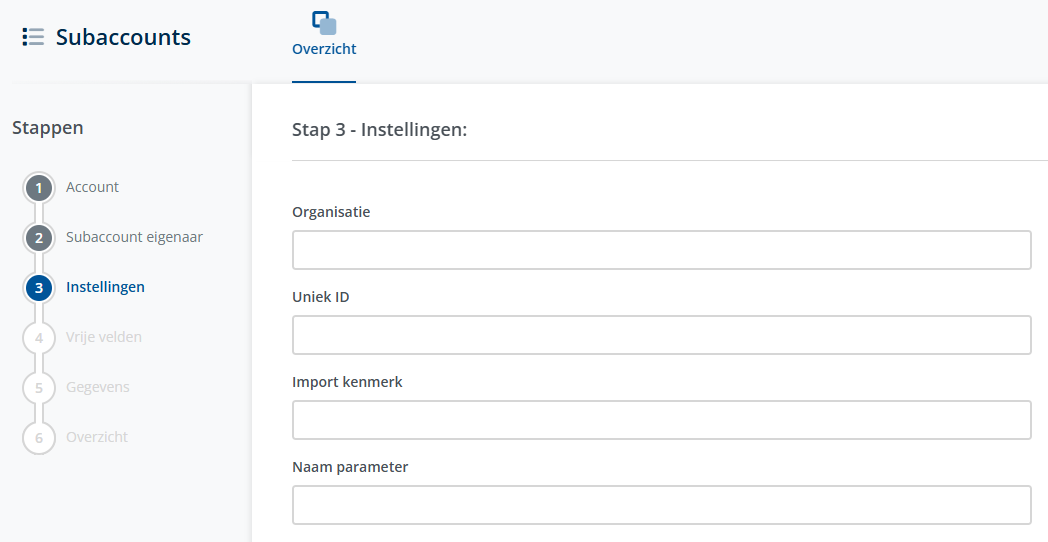This screenshot has height=542, width=1048.
Task: Jump to the Vrije velden step
Action: click(104, 337)
